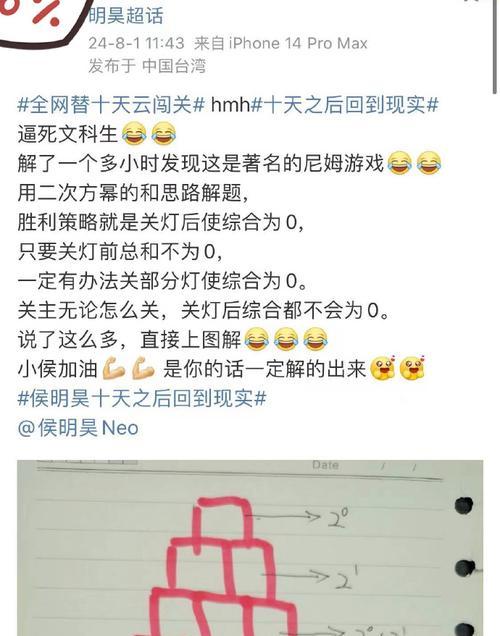Click laughing emoji right after 尼姆游戏
The width and height of the screenshot is (500, 636).
pos(400,163)
